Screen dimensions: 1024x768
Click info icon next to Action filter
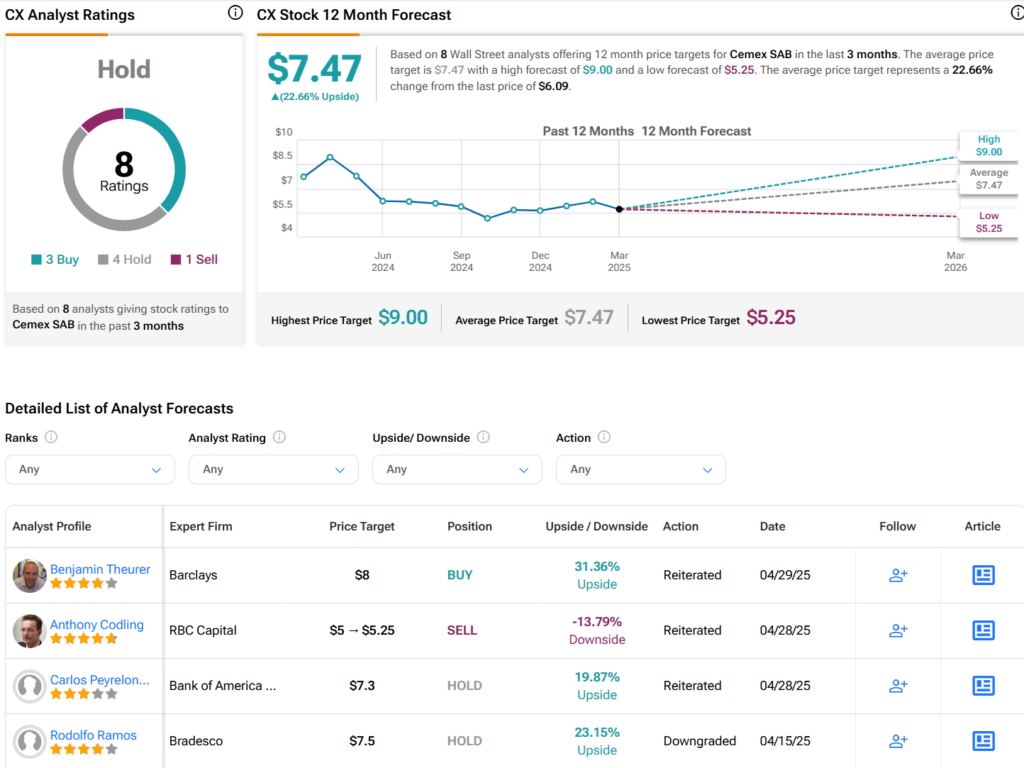[604, 437]
